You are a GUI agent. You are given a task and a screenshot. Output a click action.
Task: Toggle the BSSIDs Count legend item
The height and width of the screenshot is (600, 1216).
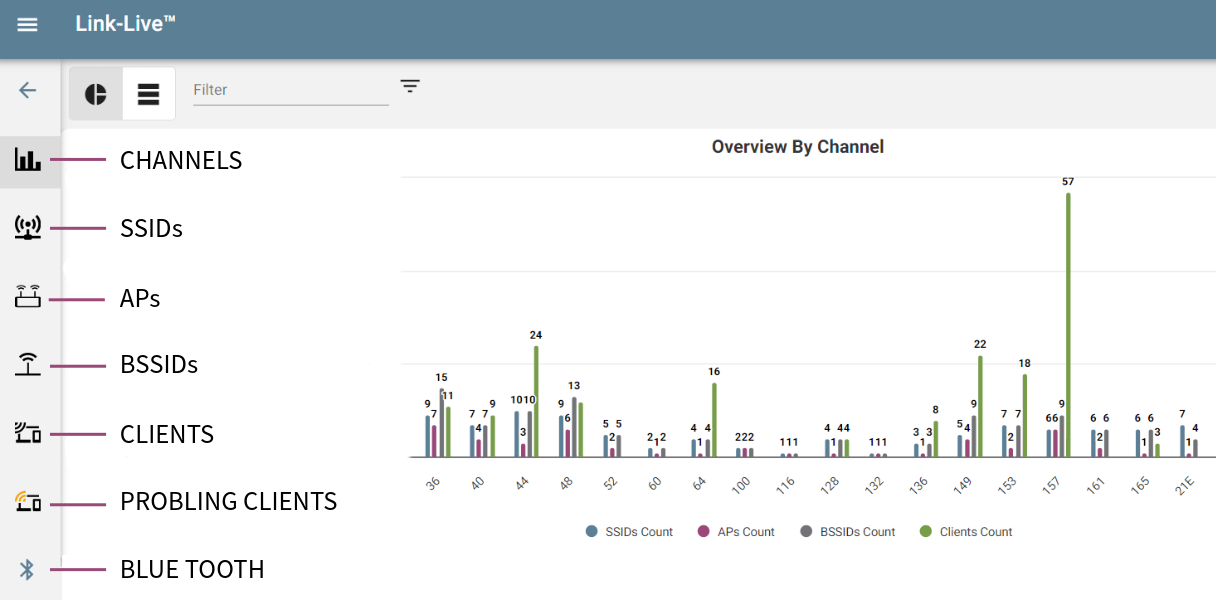tap(847, 531)
